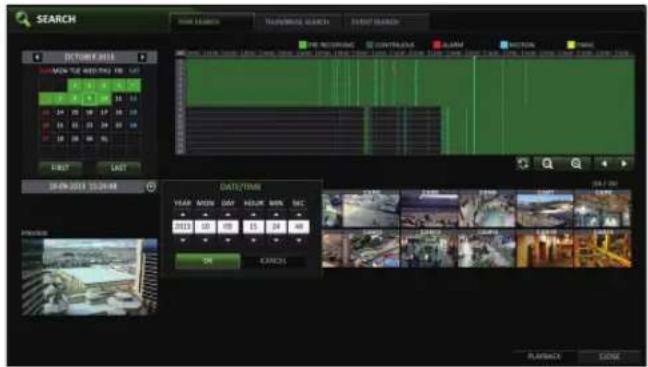Select date 11 in October calendar

[x=119, y=99]
